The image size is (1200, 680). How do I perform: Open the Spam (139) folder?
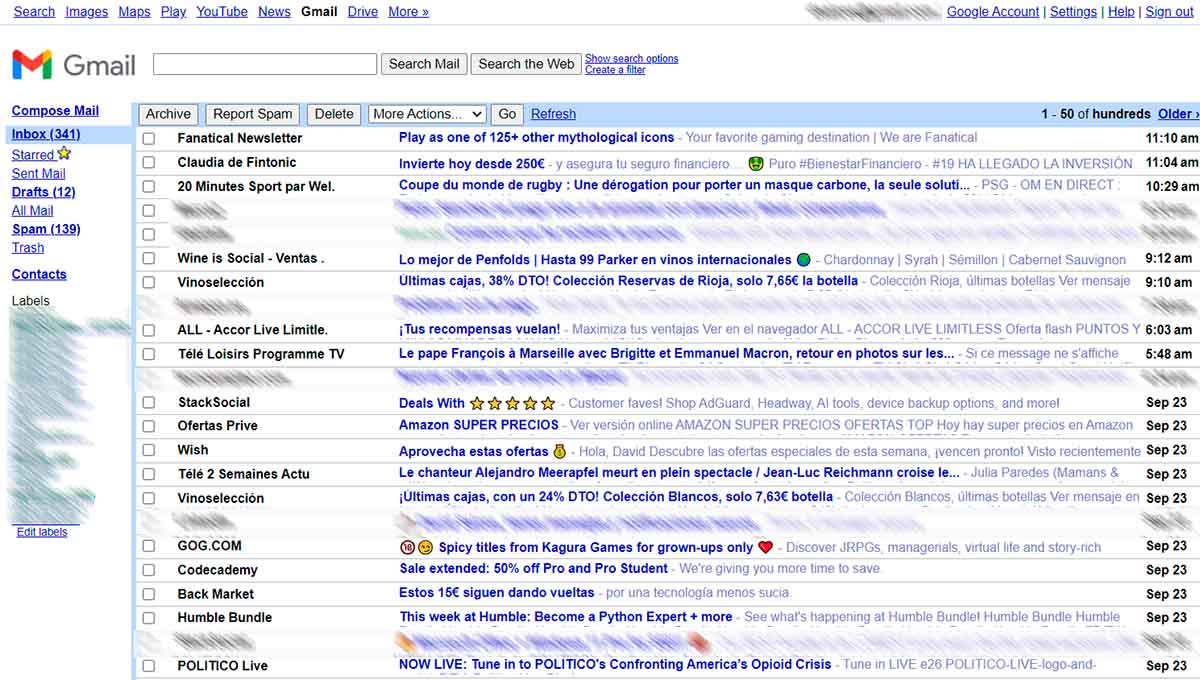pos(46,229)
